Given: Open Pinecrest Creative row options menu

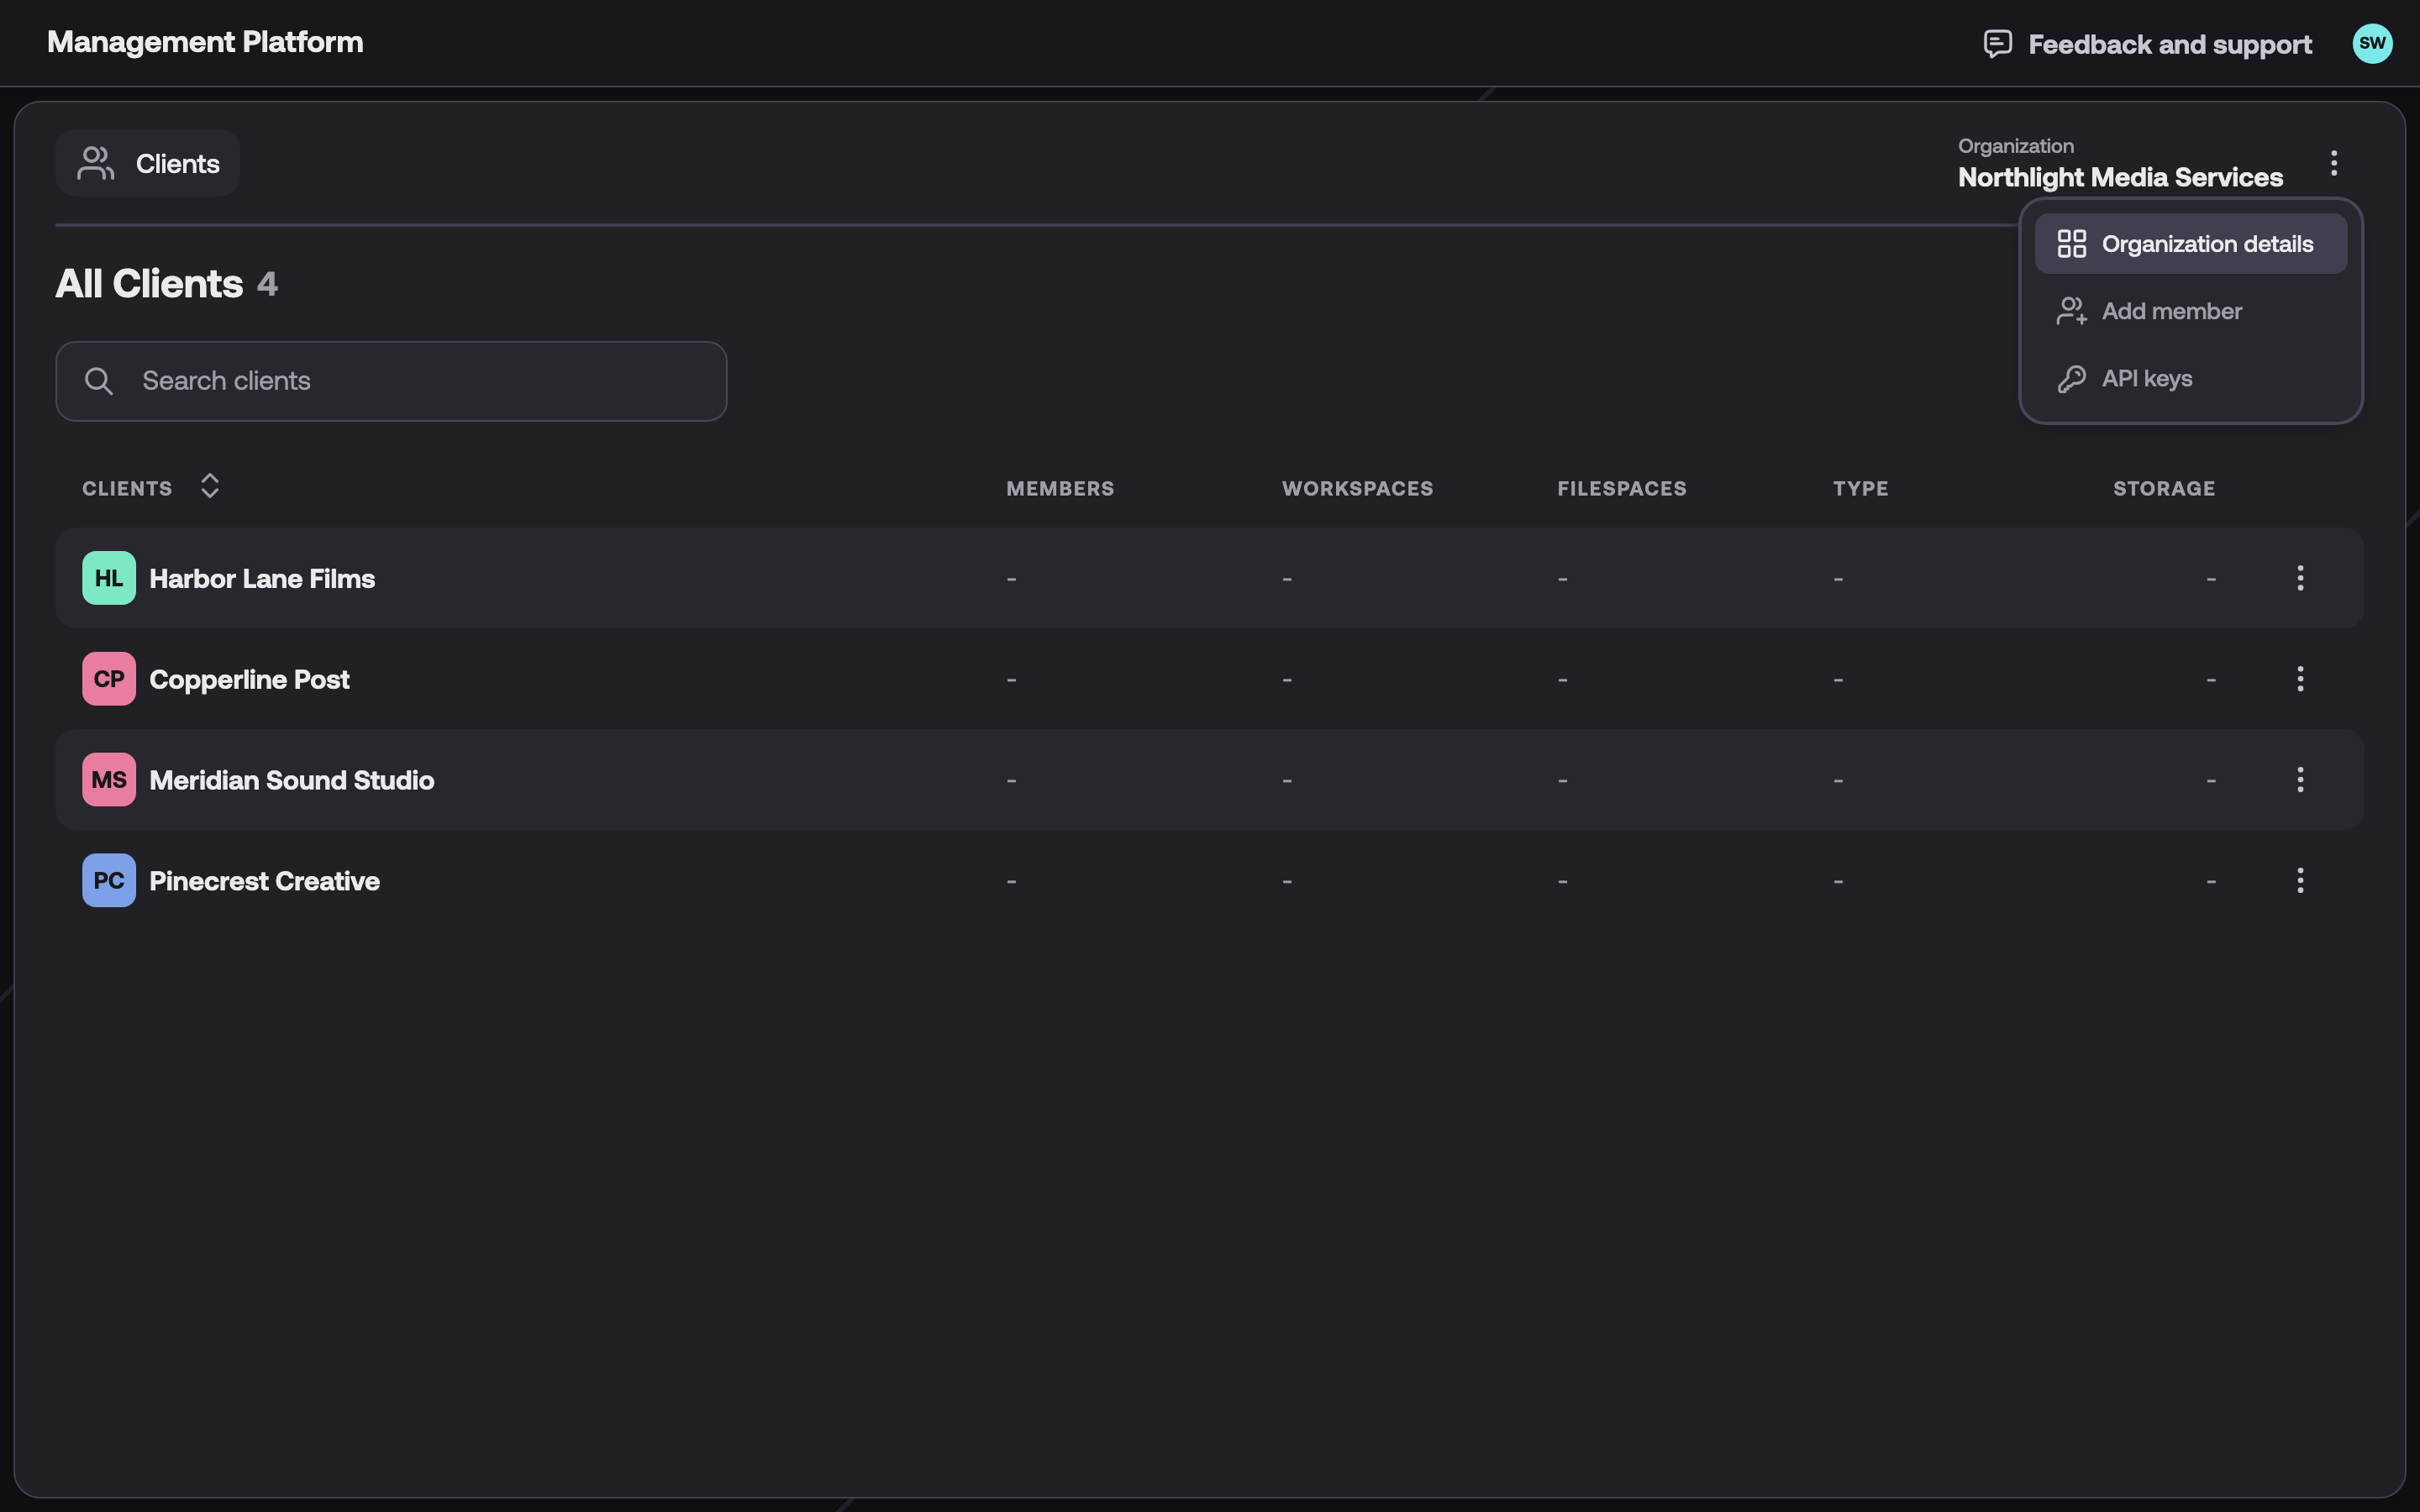Looking at the screenshot, I should point(2300,881).
